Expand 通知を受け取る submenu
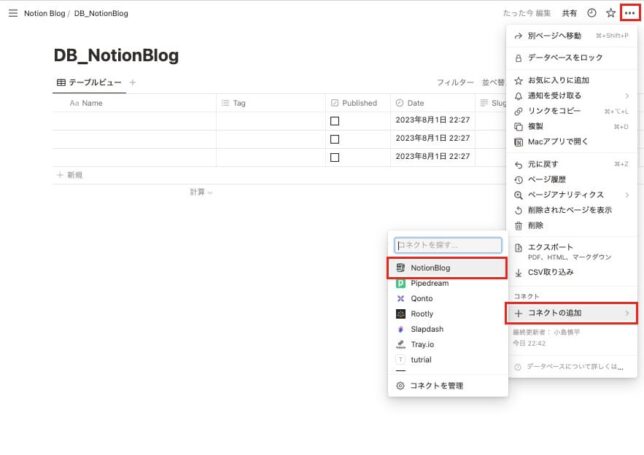Image resolution: width=644 pixels, height=455 pixels. pos(572,96)
